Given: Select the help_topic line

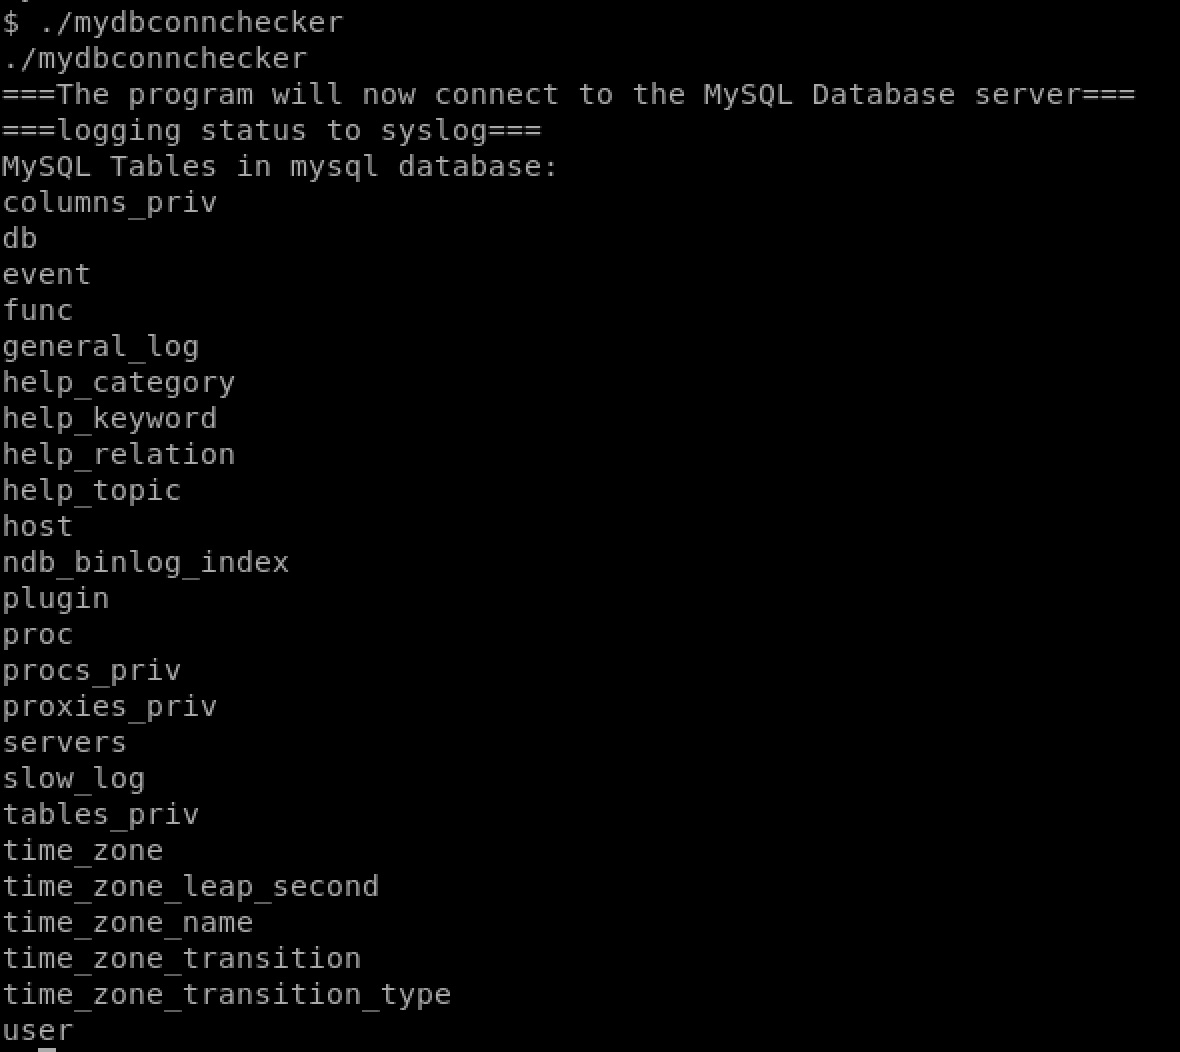Looking at the screenshot, I should 92,491.
